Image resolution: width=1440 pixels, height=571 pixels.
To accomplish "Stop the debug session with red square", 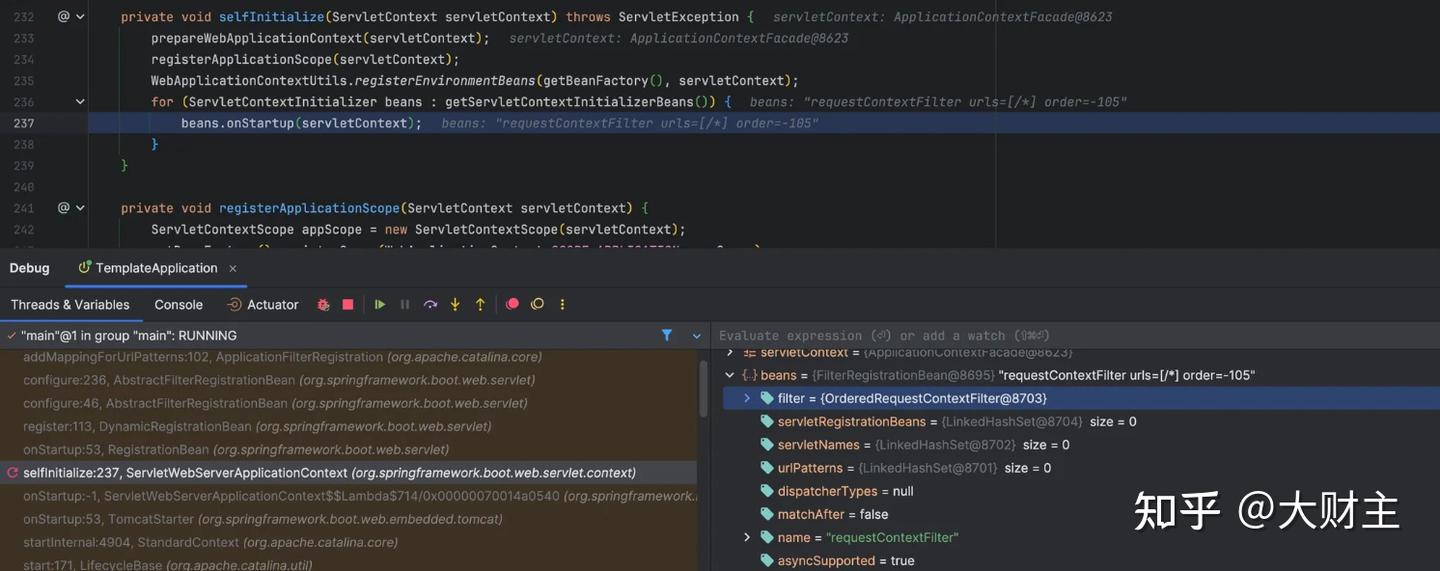I will [348, 305].
